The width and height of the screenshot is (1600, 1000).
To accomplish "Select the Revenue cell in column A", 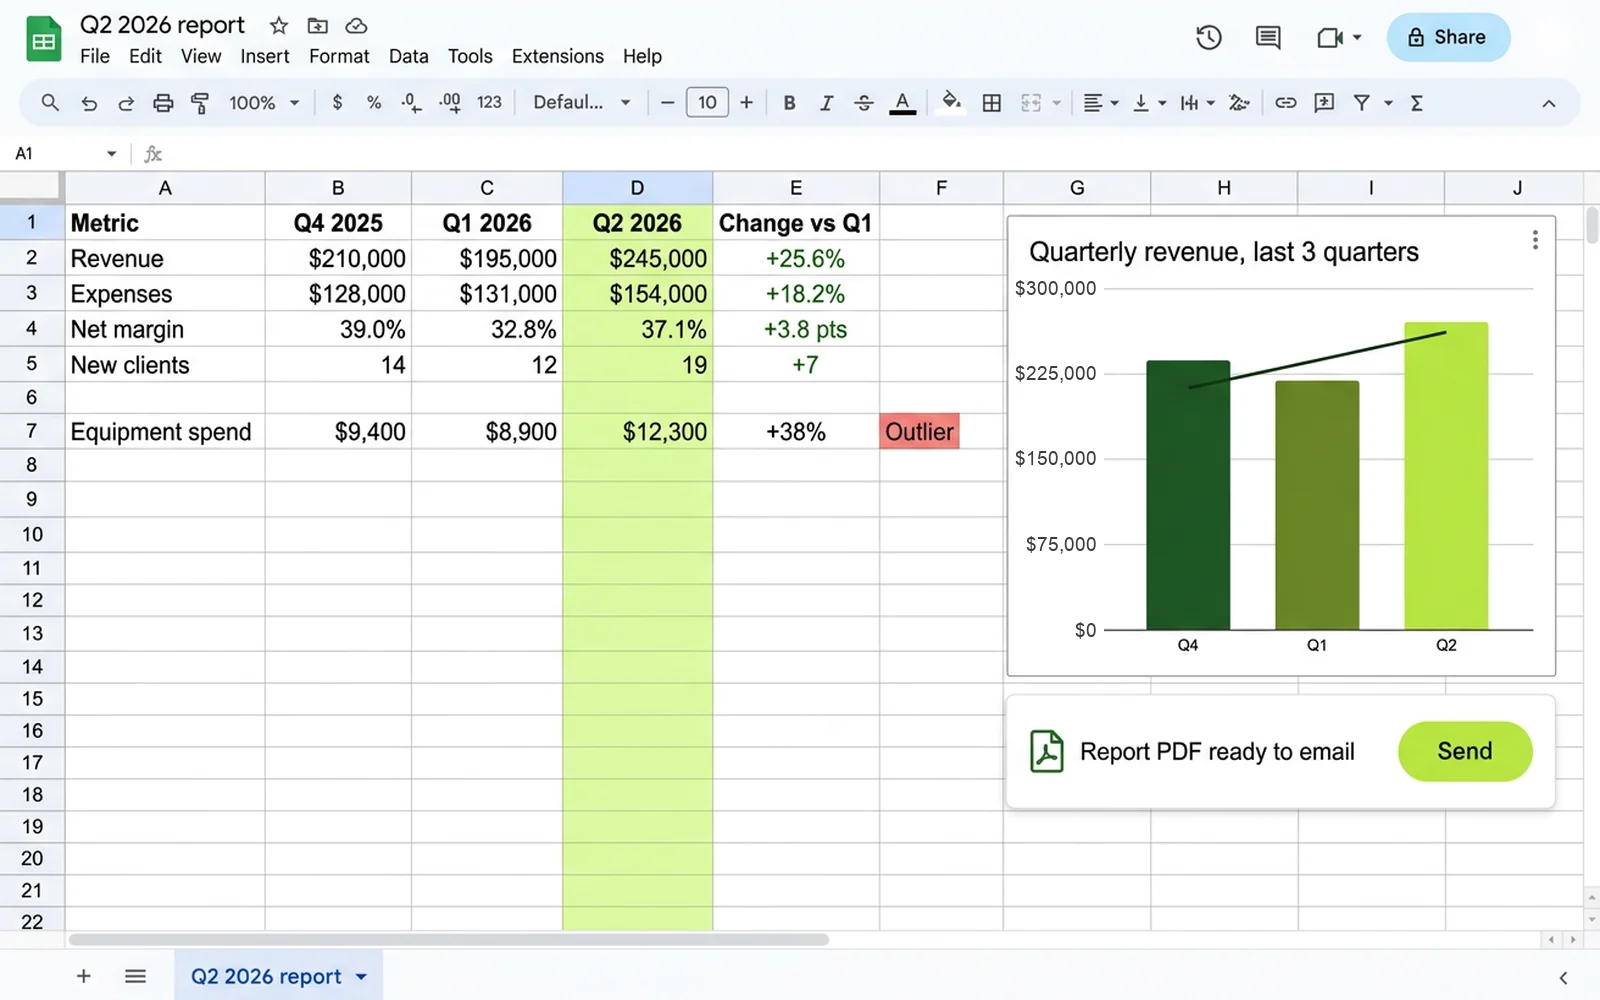I will point(165,258).
